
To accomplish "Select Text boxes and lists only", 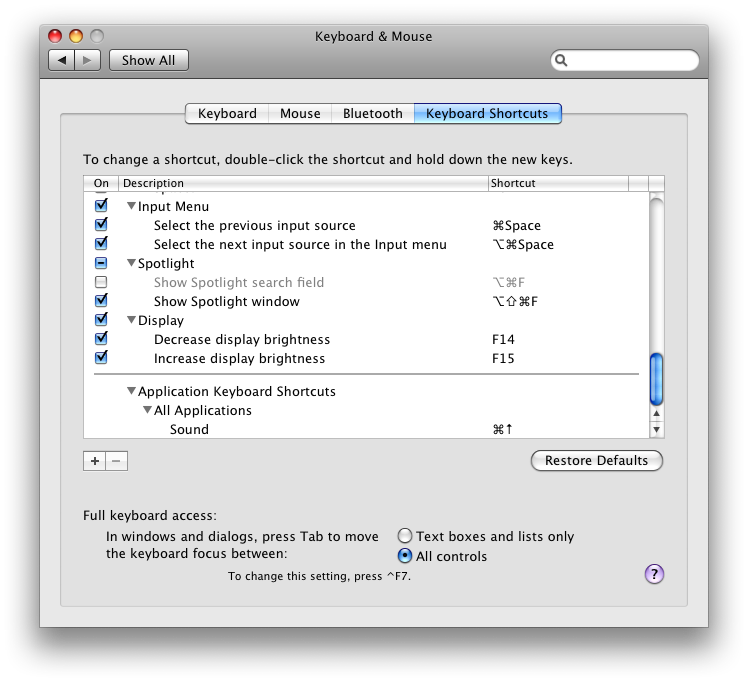I will 405,536.
